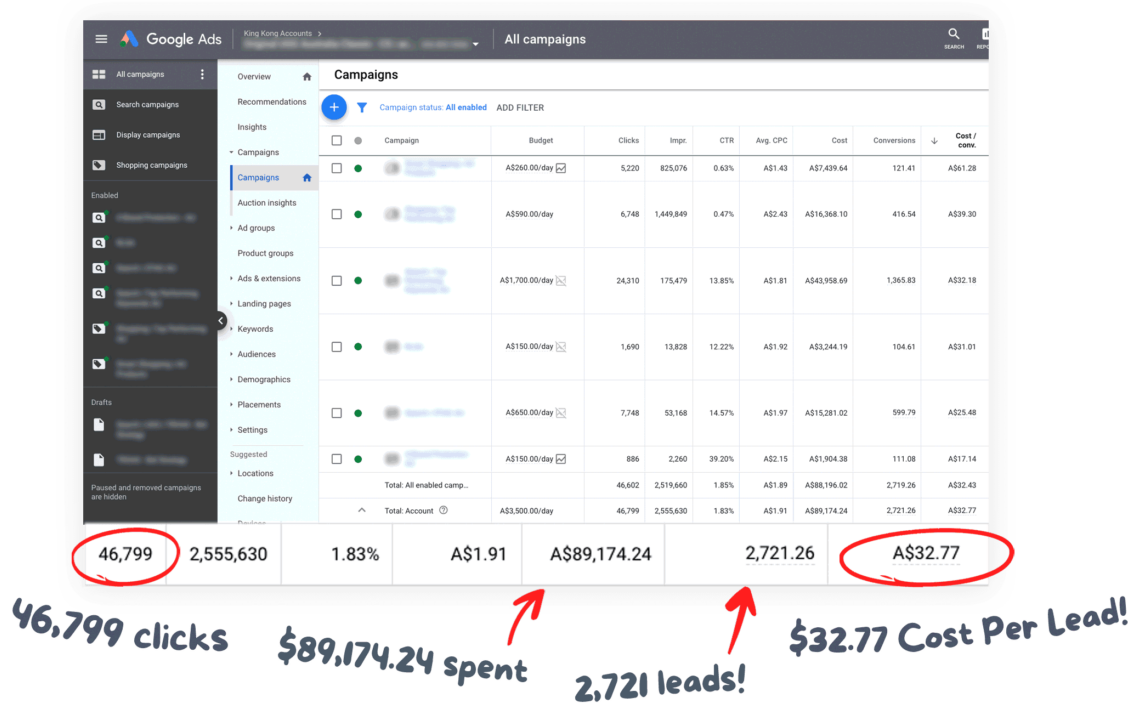Open the three-dot menu beside All campaigns
Image resolution: width=1128 pixels, height=711 pixels.
(x=203, y=74)
